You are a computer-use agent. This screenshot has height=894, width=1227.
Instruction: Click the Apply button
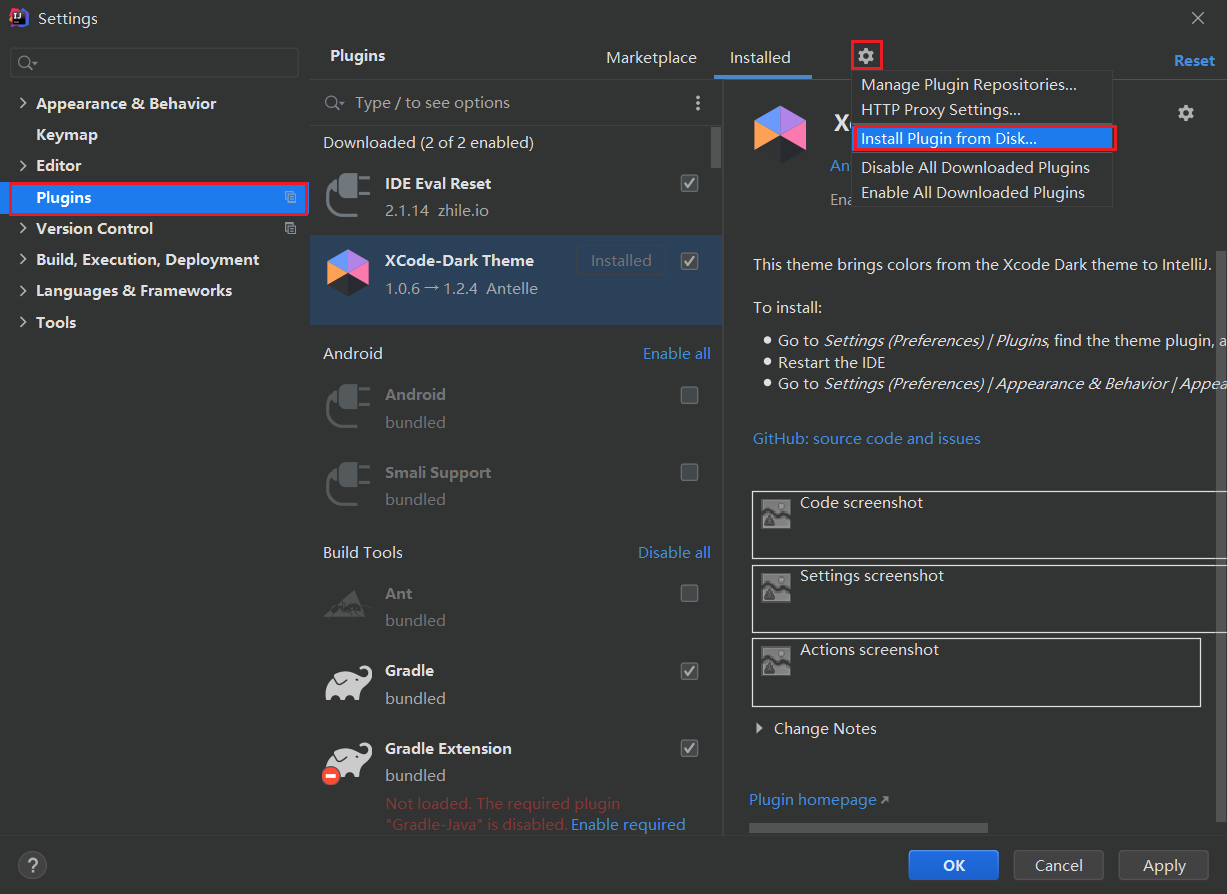point(1164,865)
